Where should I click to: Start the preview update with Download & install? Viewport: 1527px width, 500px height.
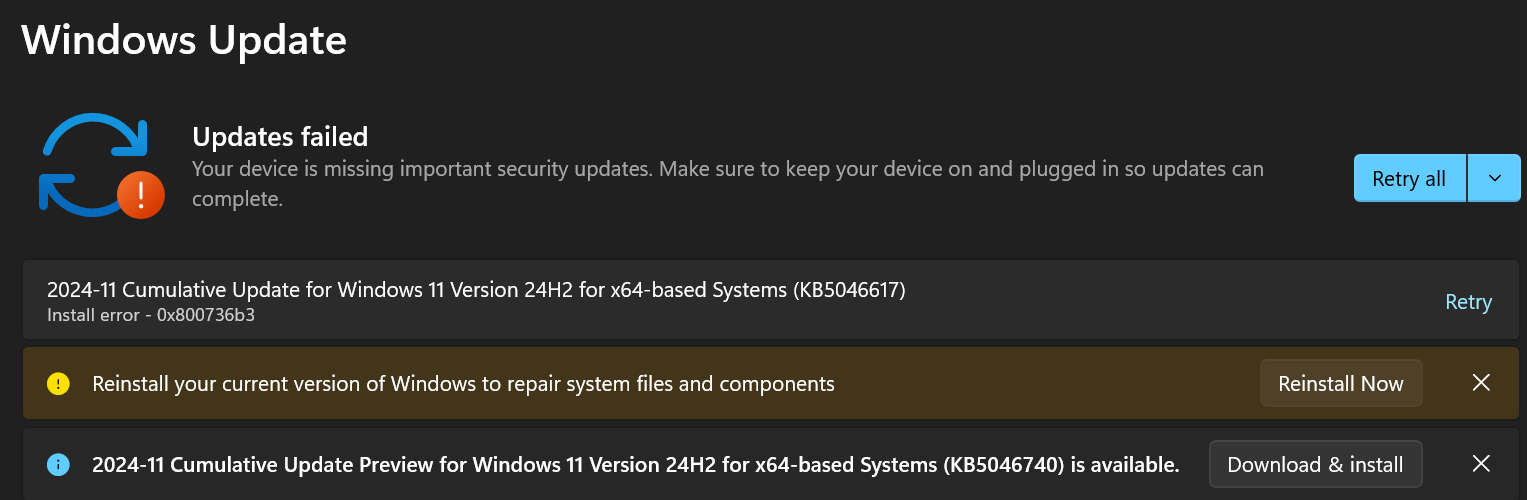point(1315,464)
